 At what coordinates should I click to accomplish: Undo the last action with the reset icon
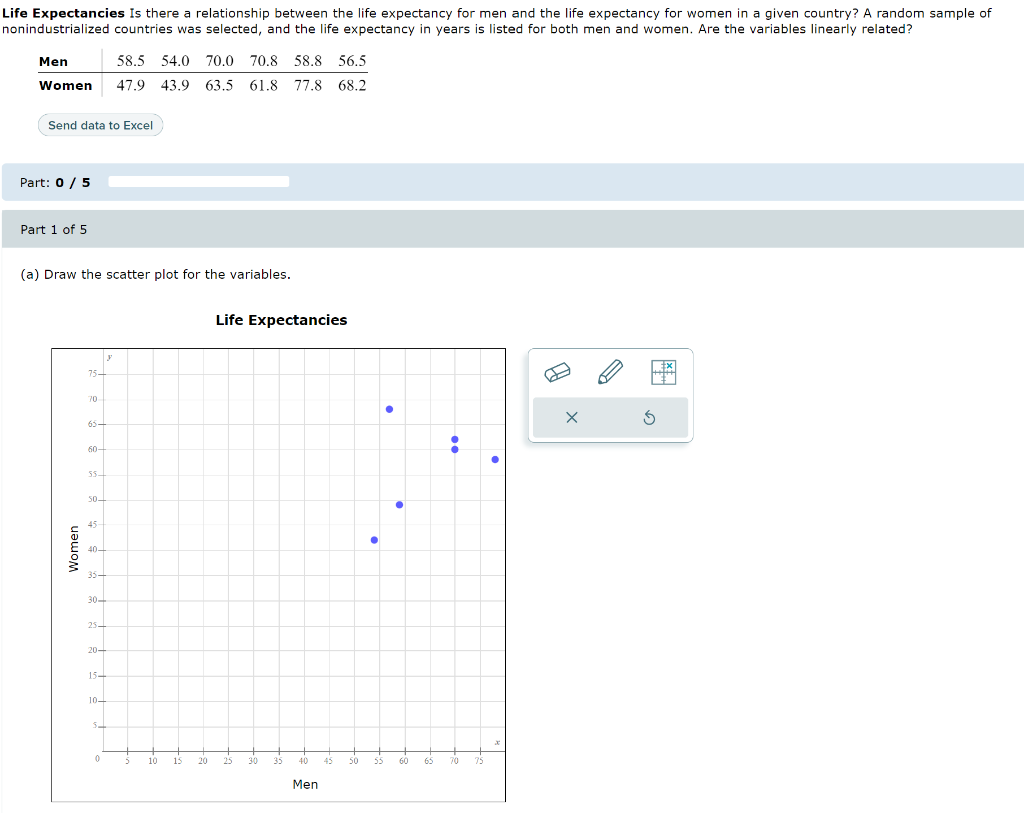coord(649,417)
